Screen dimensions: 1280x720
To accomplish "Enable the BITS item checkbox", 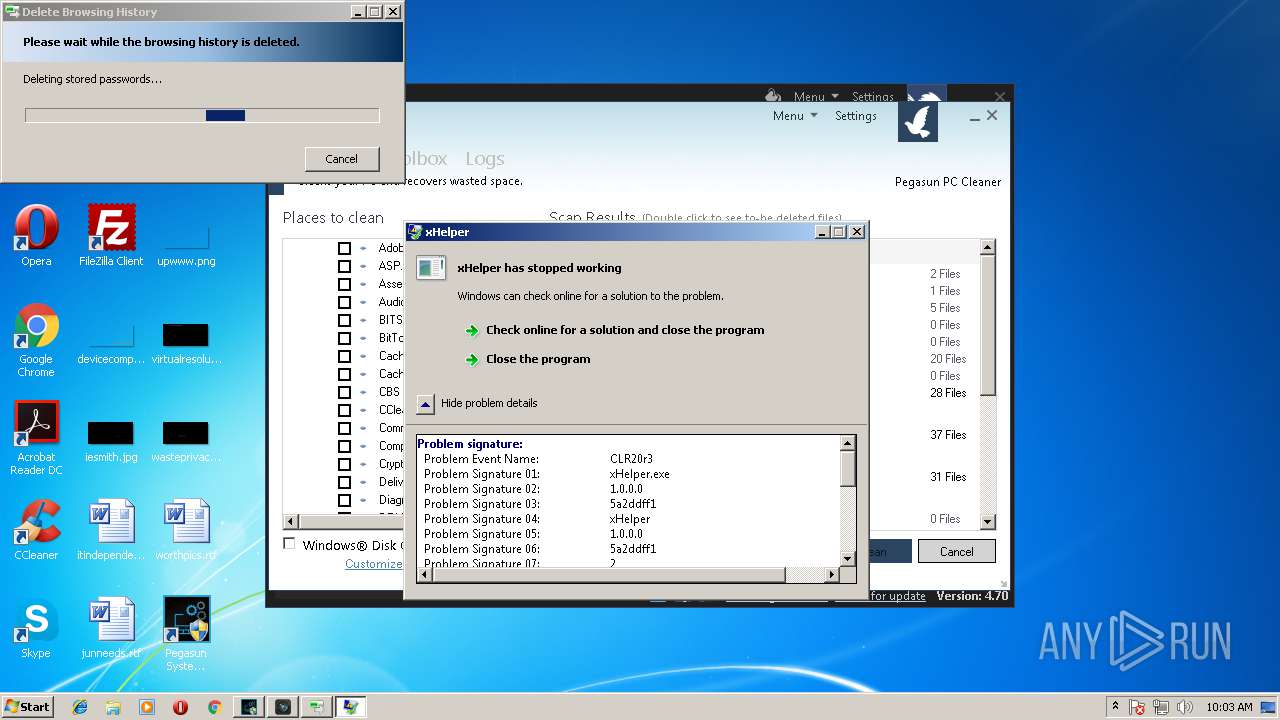I will (x=344, y=320).
